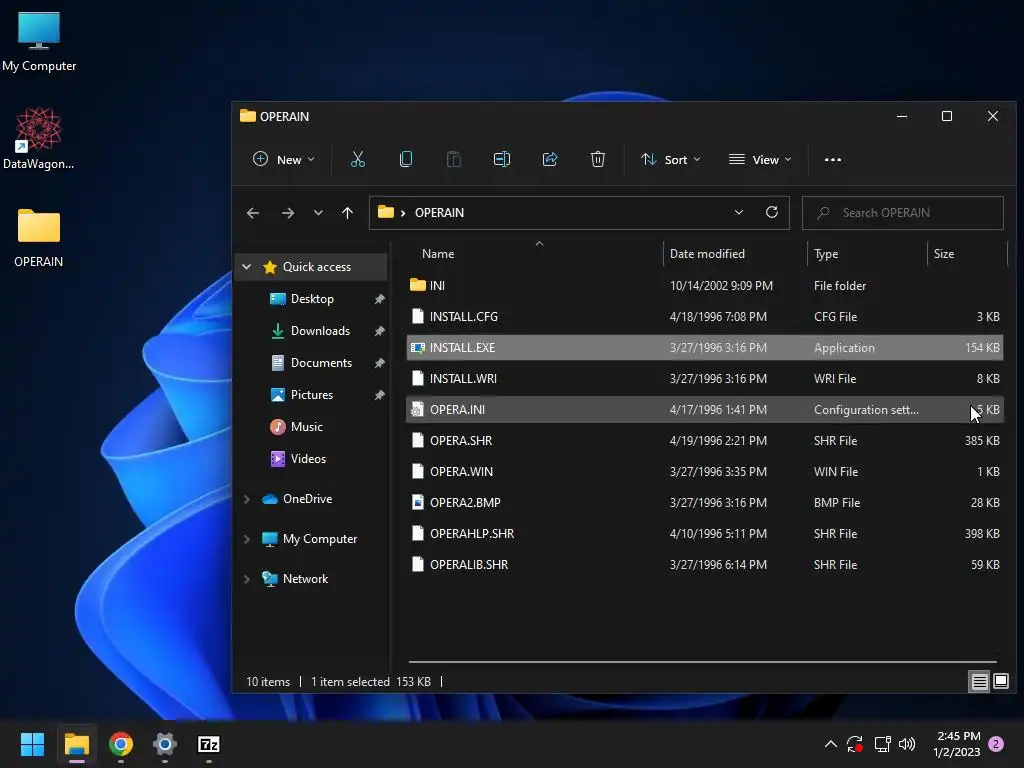Click the Delete trash icon
Image resolution: width=1024 pixels, height=768 pixels.
tap(598, 159)
